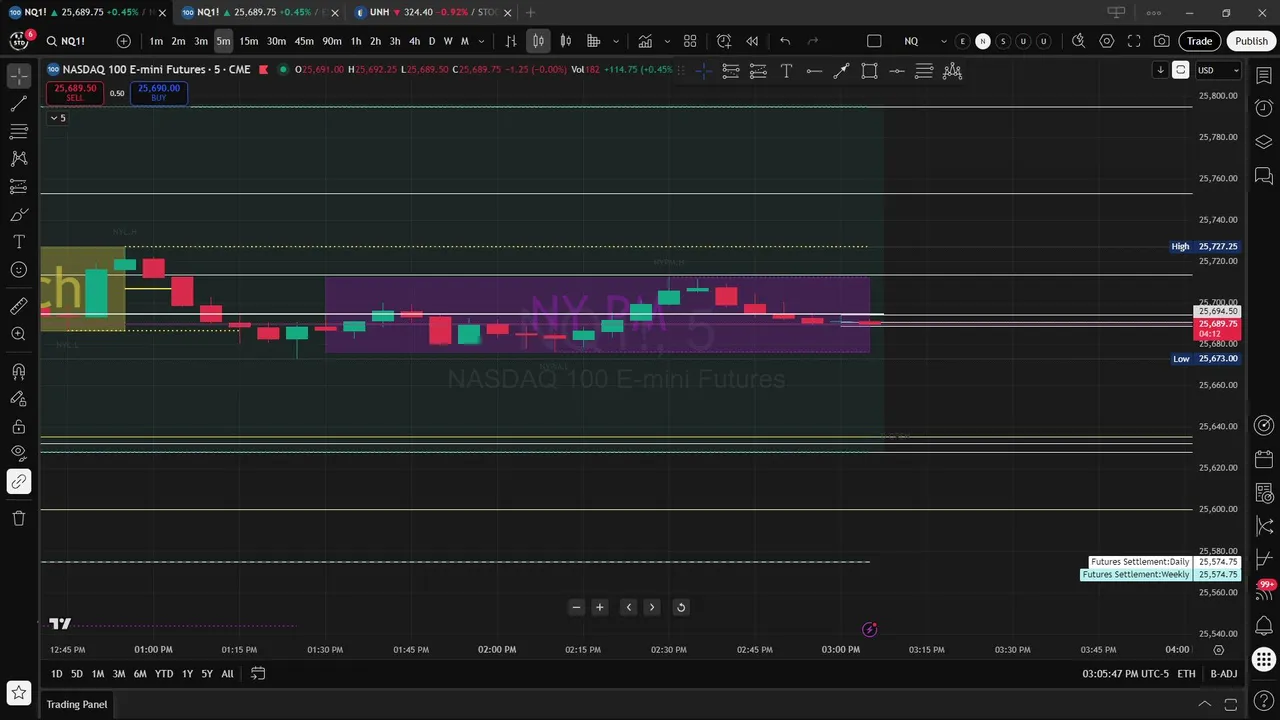1280x720 pixels.
Task: Toggle the S sync circle button
Action: [1003, 41]
